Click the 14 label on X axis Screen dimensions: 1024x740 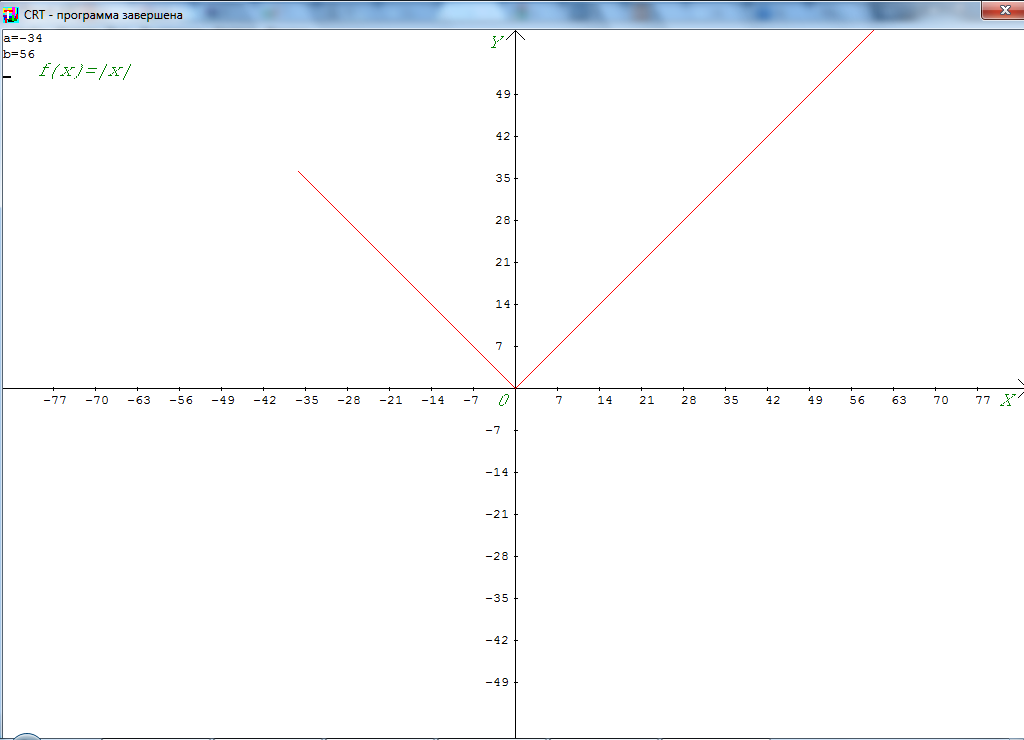tap(605, 400)
